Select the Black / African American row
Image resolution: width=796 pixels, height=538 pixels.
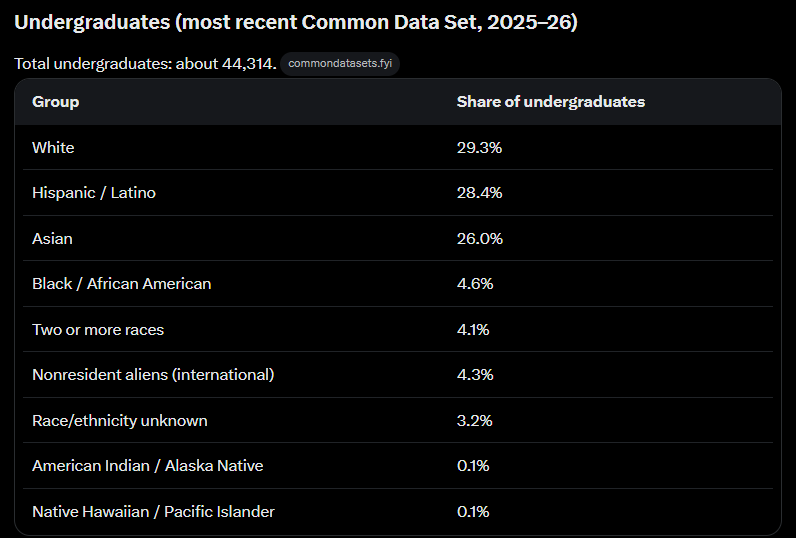click(x=398, y=284)
